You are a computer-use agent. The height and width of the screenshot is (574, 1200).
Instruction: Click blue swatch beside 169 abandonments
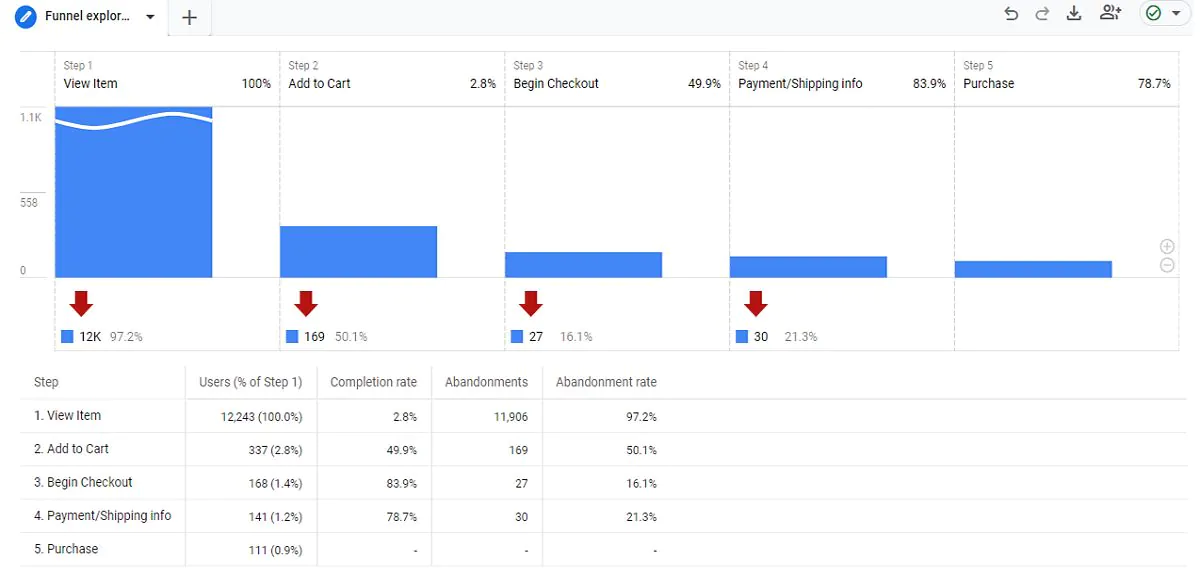coord(292,337)
